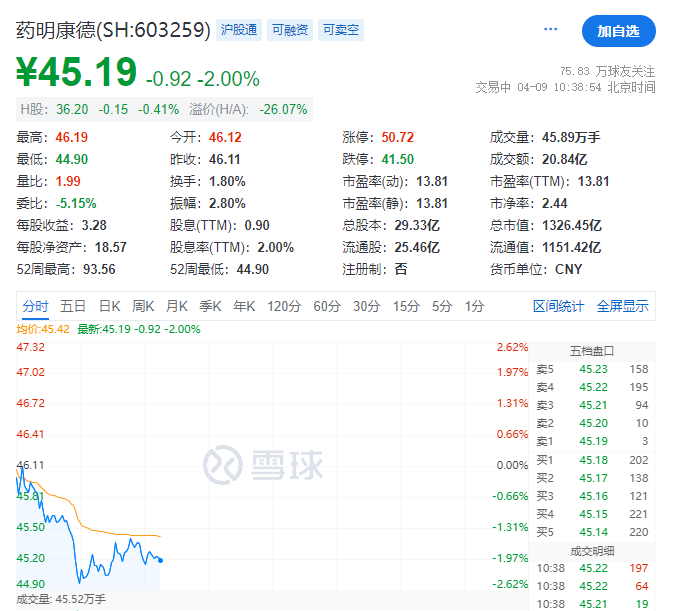The image size is (679, 611).
Task: Click the trade row with volume 64
Action: pyautogui.click(x=592, y=586)
